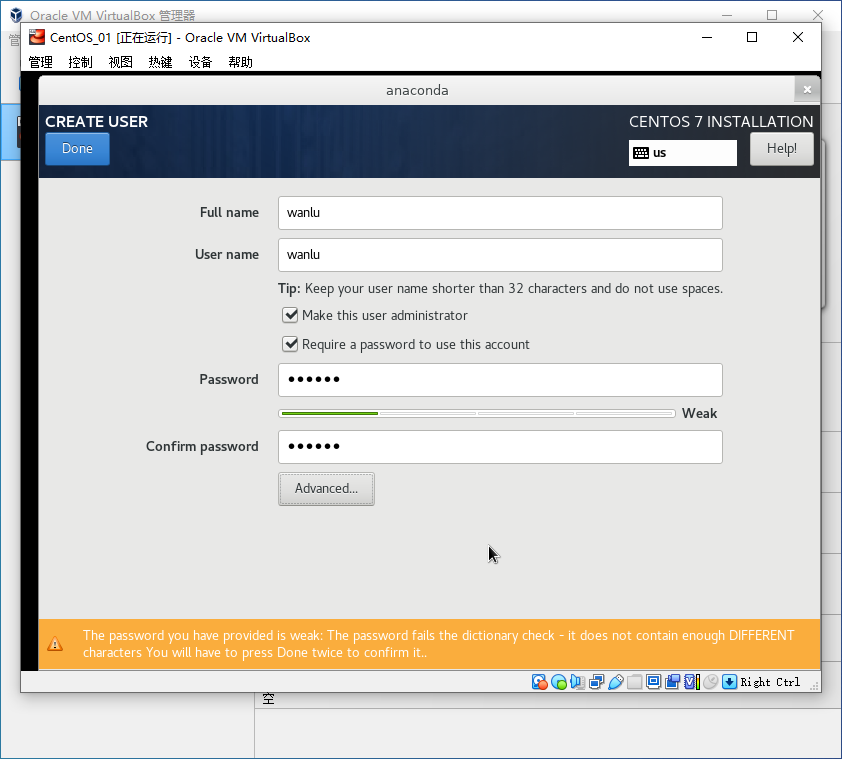Open the network adapters status icon
The width and height of the screenshot is (842, 759).
tap(597, 682)
